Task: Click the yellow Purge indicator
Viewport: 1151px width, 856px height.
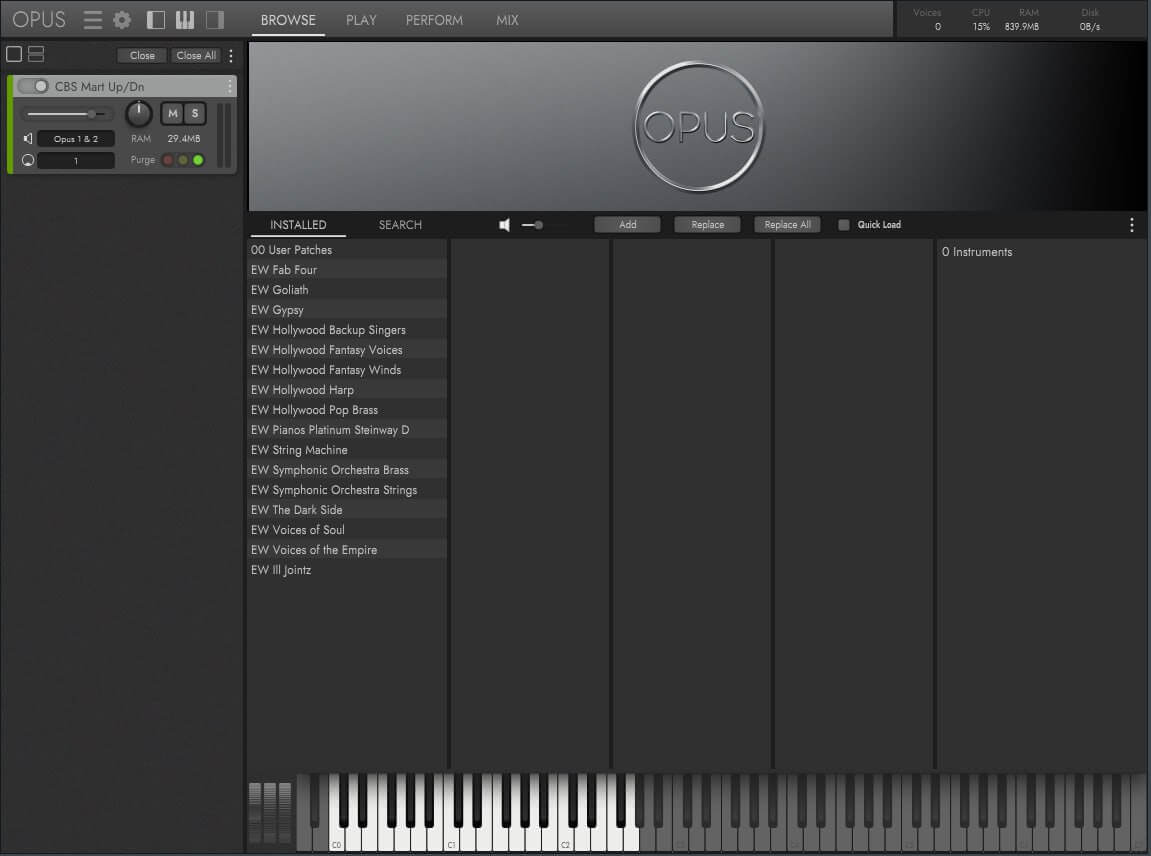Action: coord(183,160)
